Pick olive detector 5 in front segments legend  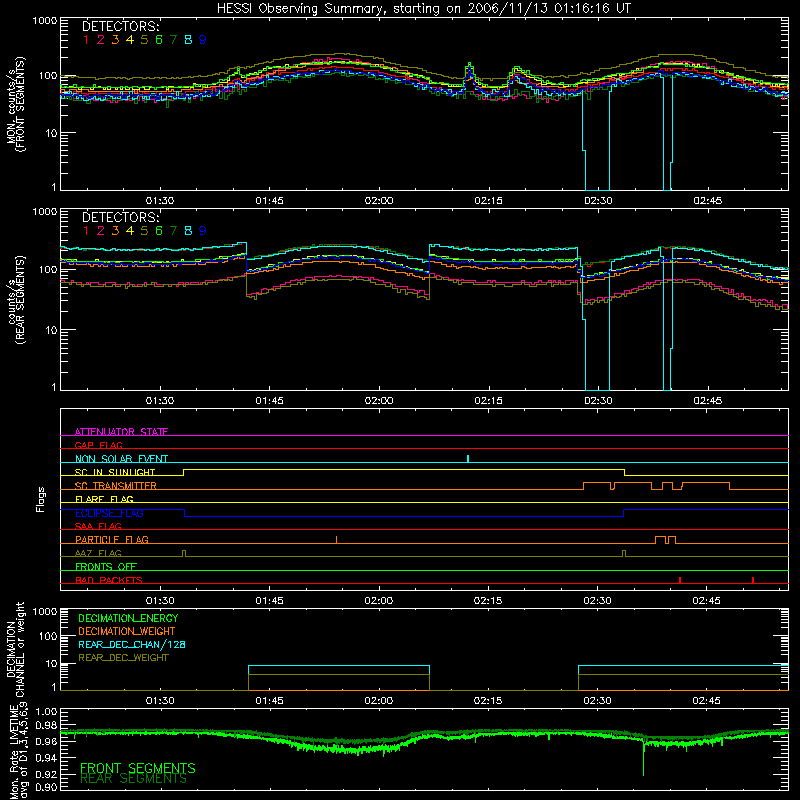pos(144,40)
